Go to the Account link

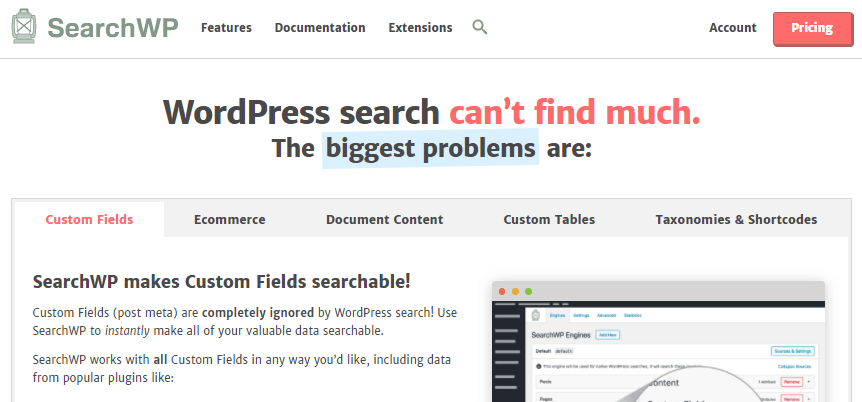733,27
